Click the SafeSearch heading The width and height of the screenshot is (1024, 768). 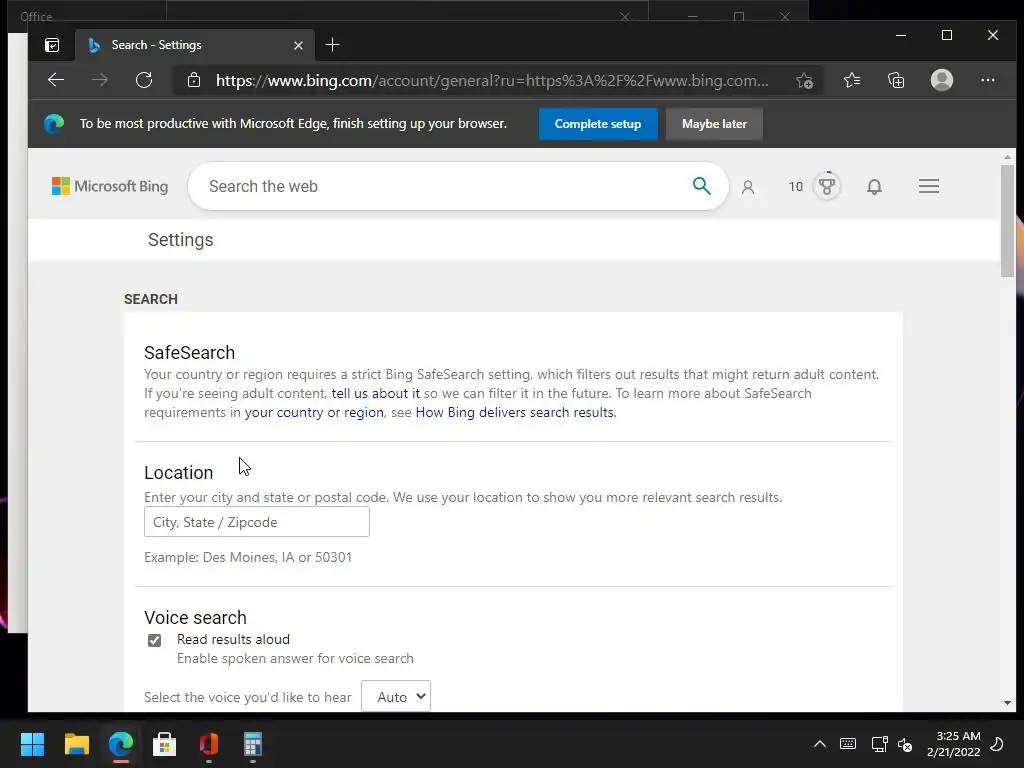189,353
